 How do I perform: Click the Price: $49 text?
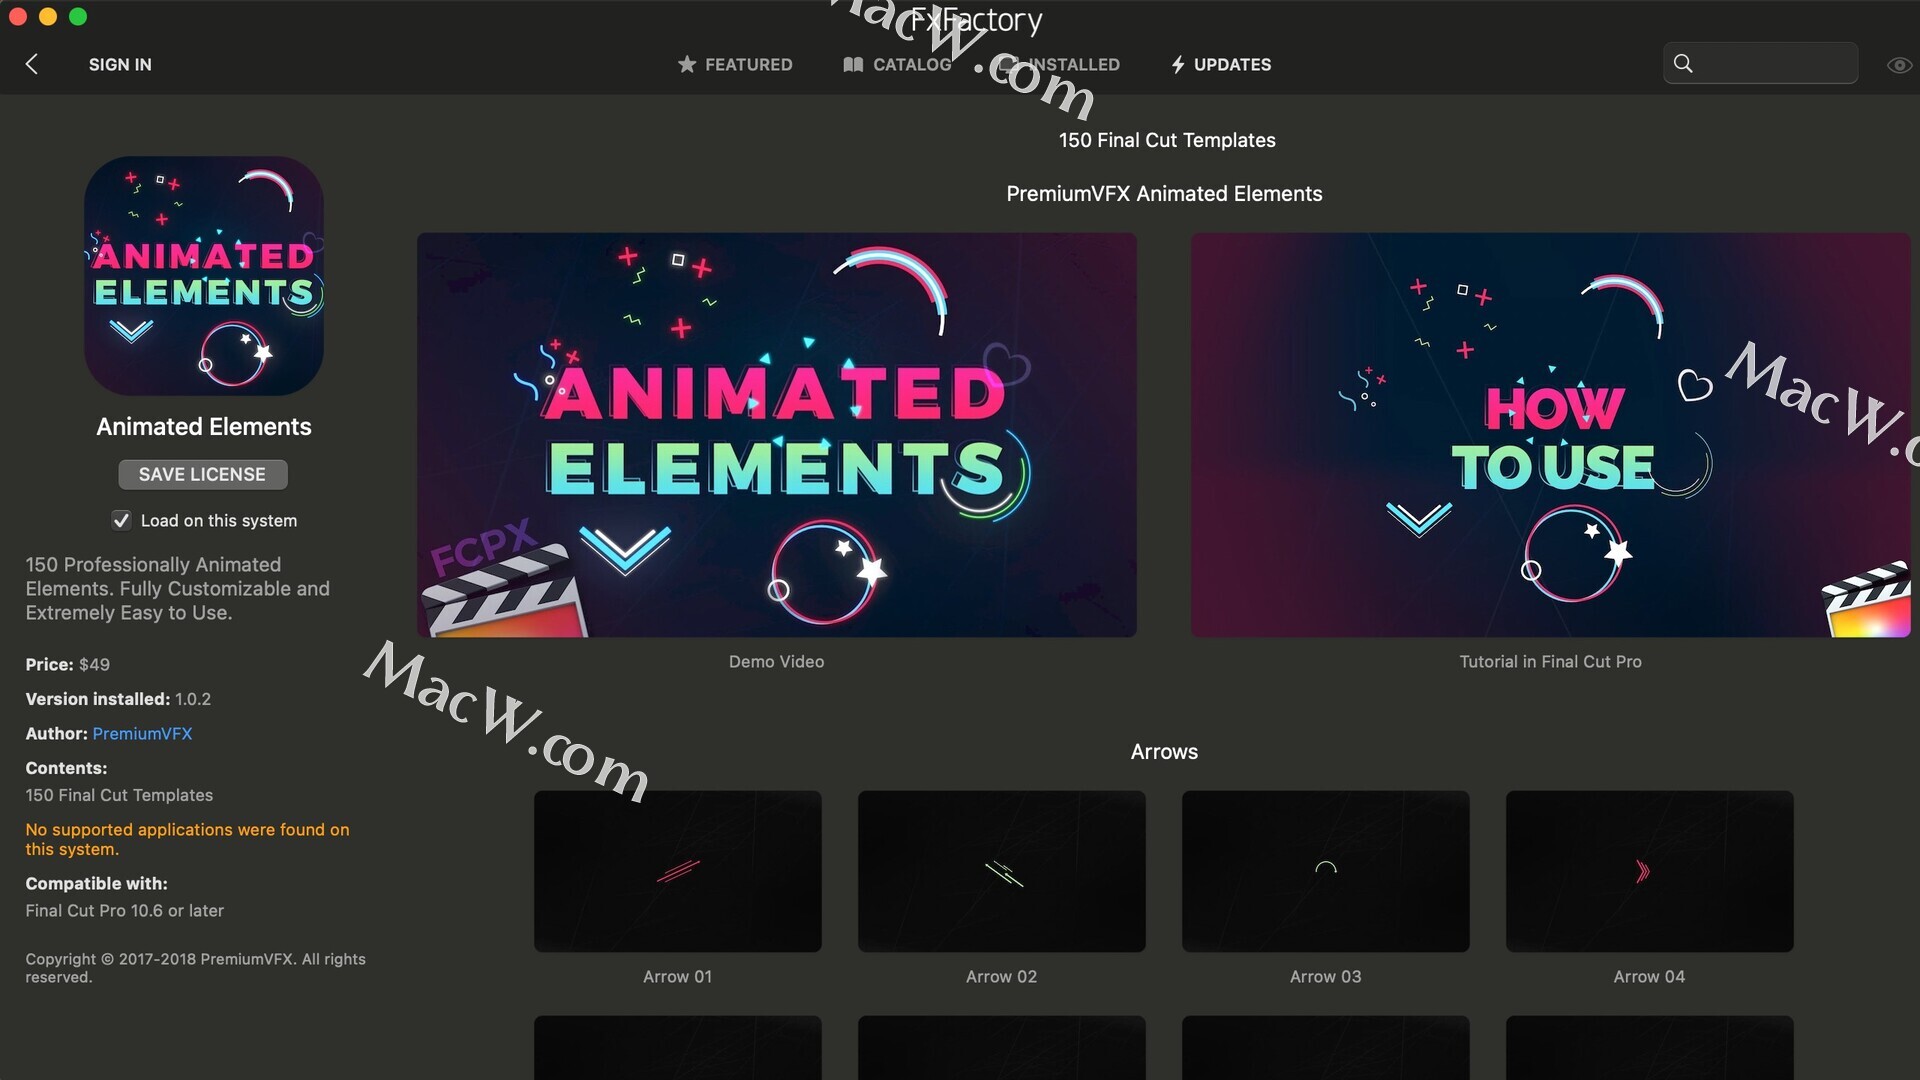tap(68, 665)
